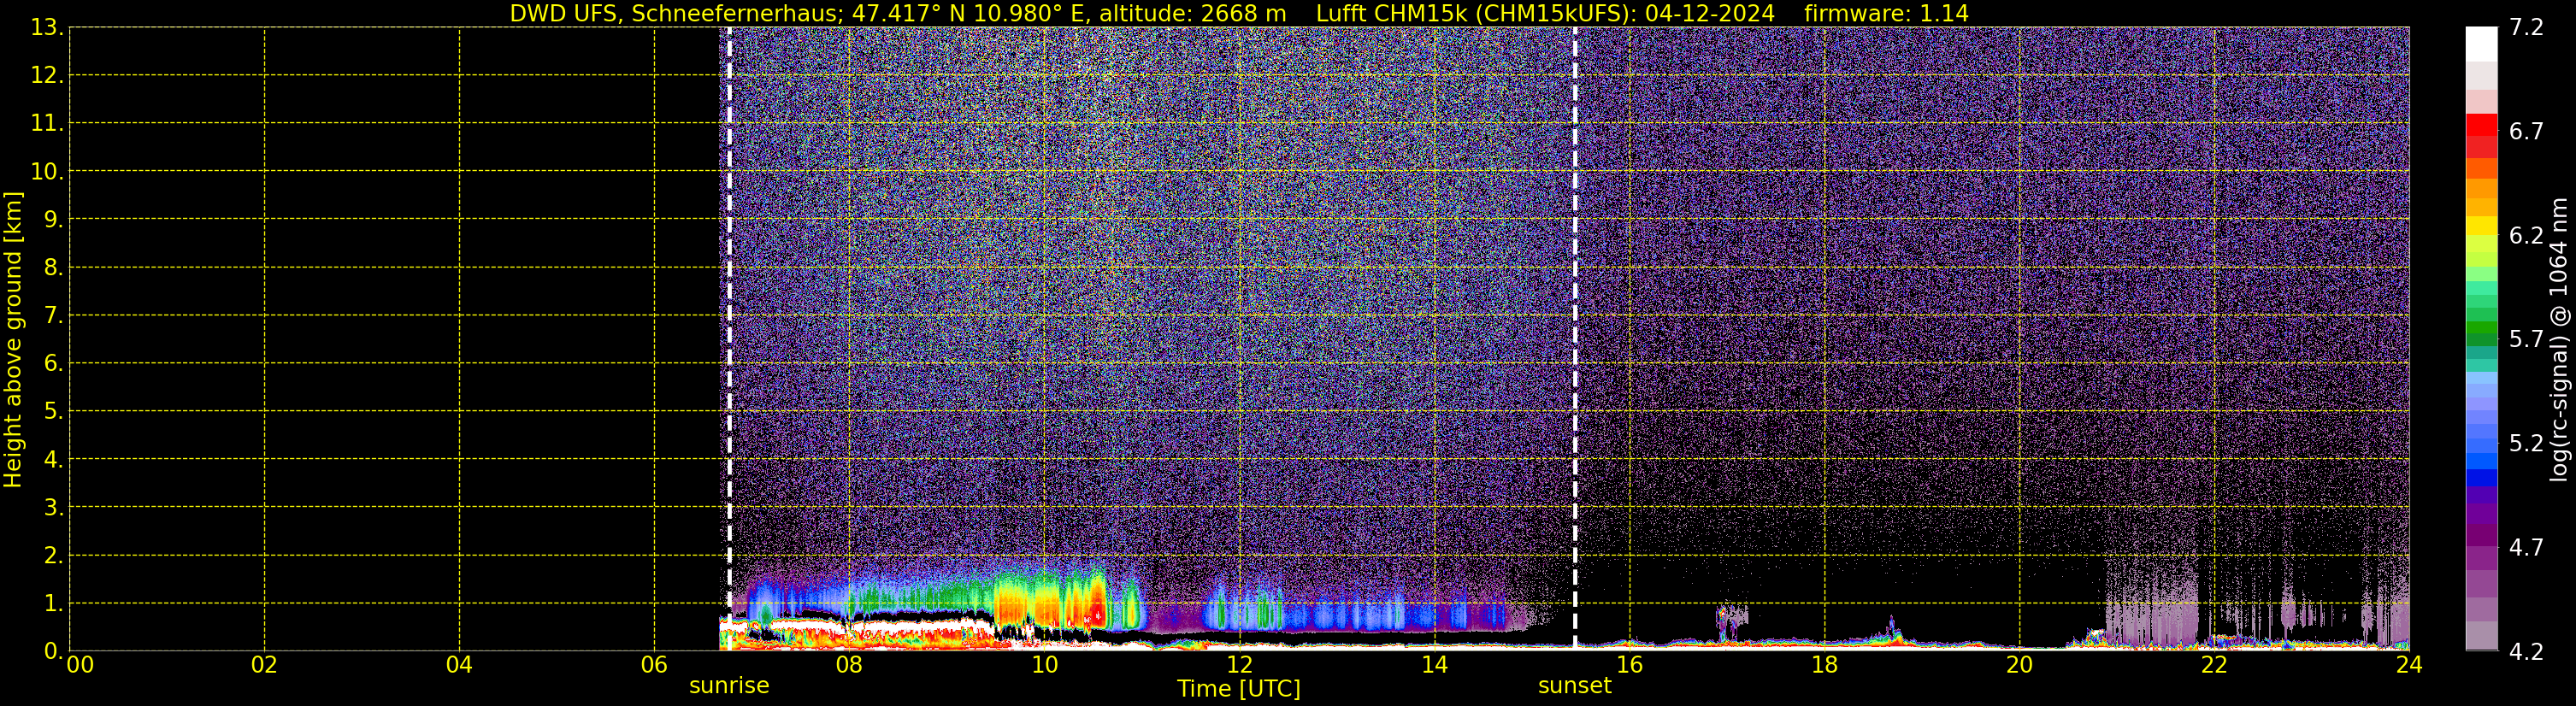Click the time axis tick label 14
The image size is (2576, 706).
pyautogui.click(x=1434, y=665)
